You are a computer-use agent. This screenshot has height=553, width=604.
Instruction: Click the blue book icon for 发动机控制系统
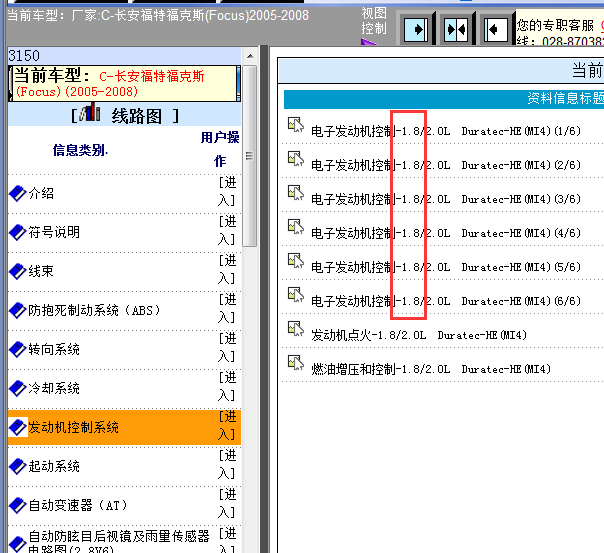(17, 427)
